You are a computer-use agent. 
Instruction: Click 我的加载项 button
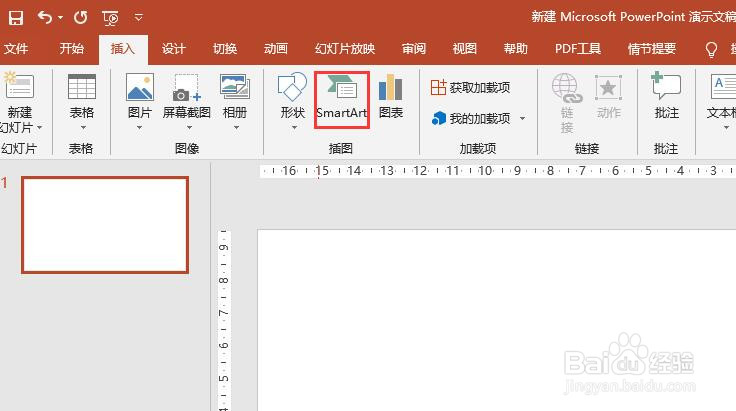point(471,119)
